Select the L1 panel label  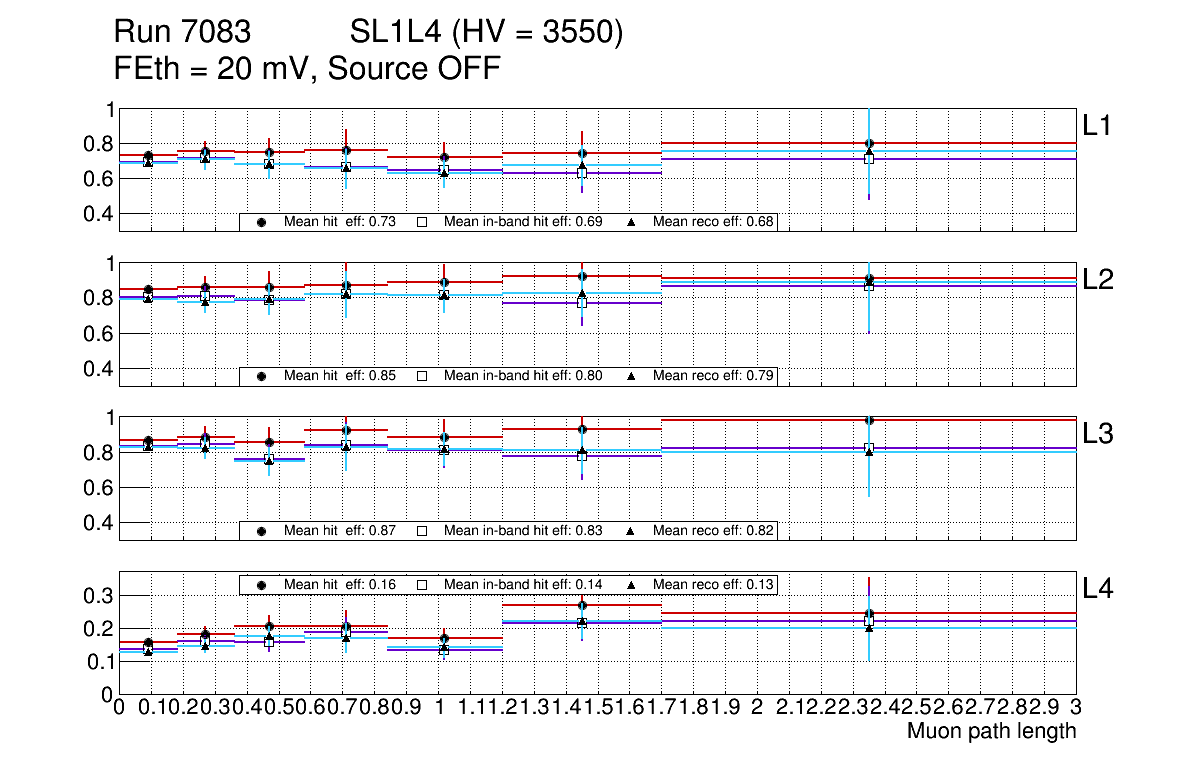coord(1097,125)
